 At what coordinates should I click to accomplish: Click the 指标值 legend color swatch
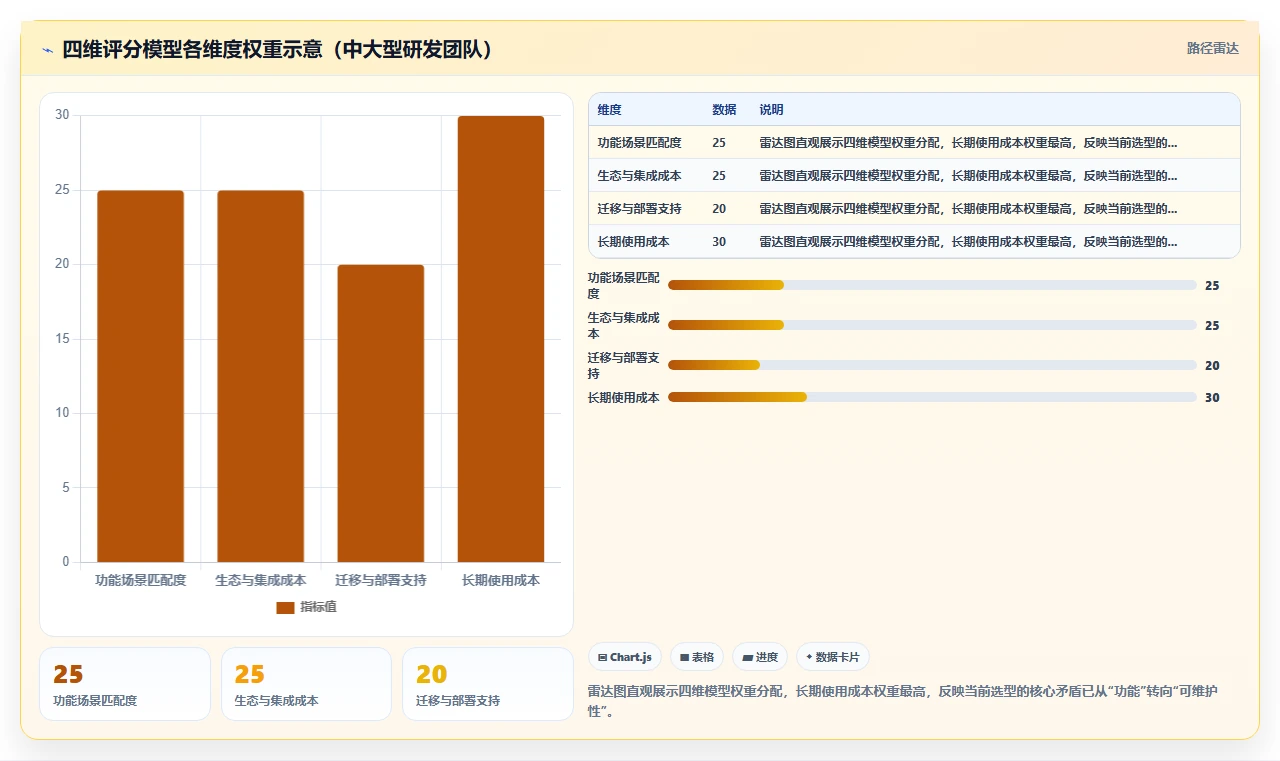click(285, 607)
